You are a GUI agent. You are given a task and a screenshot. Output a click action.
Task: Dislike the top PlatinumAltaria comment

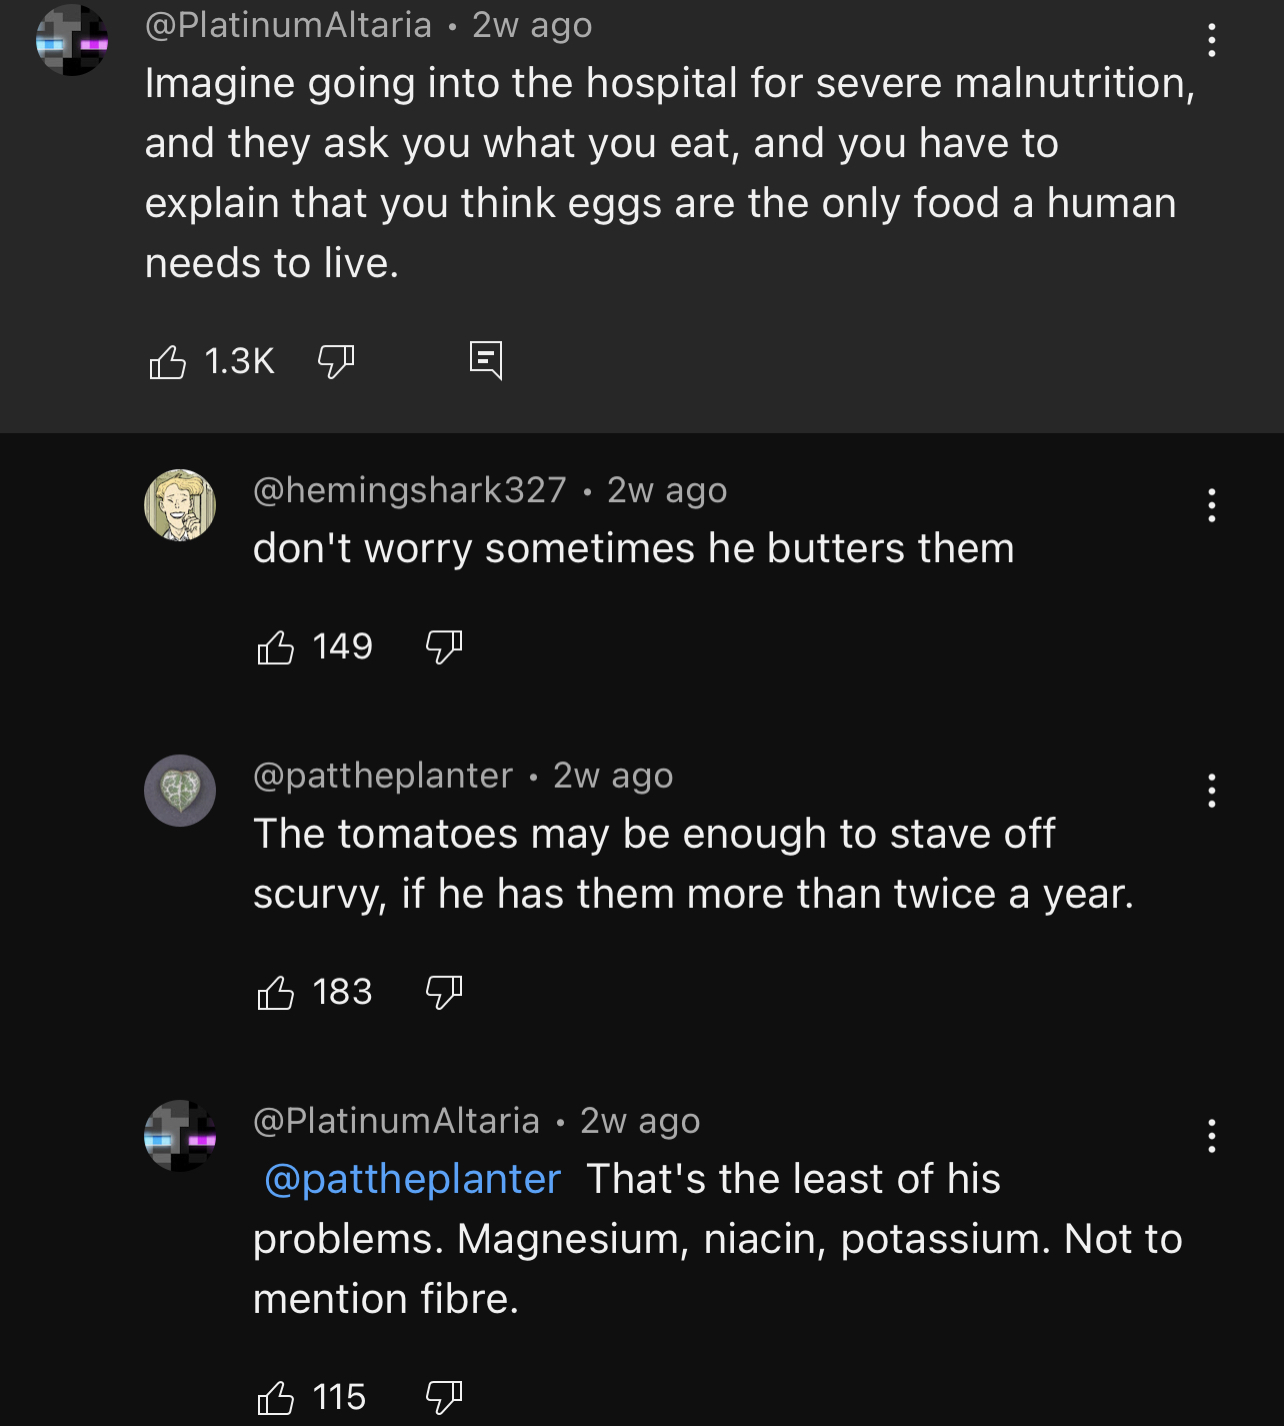pyautogui.click(x=336, y=361)
